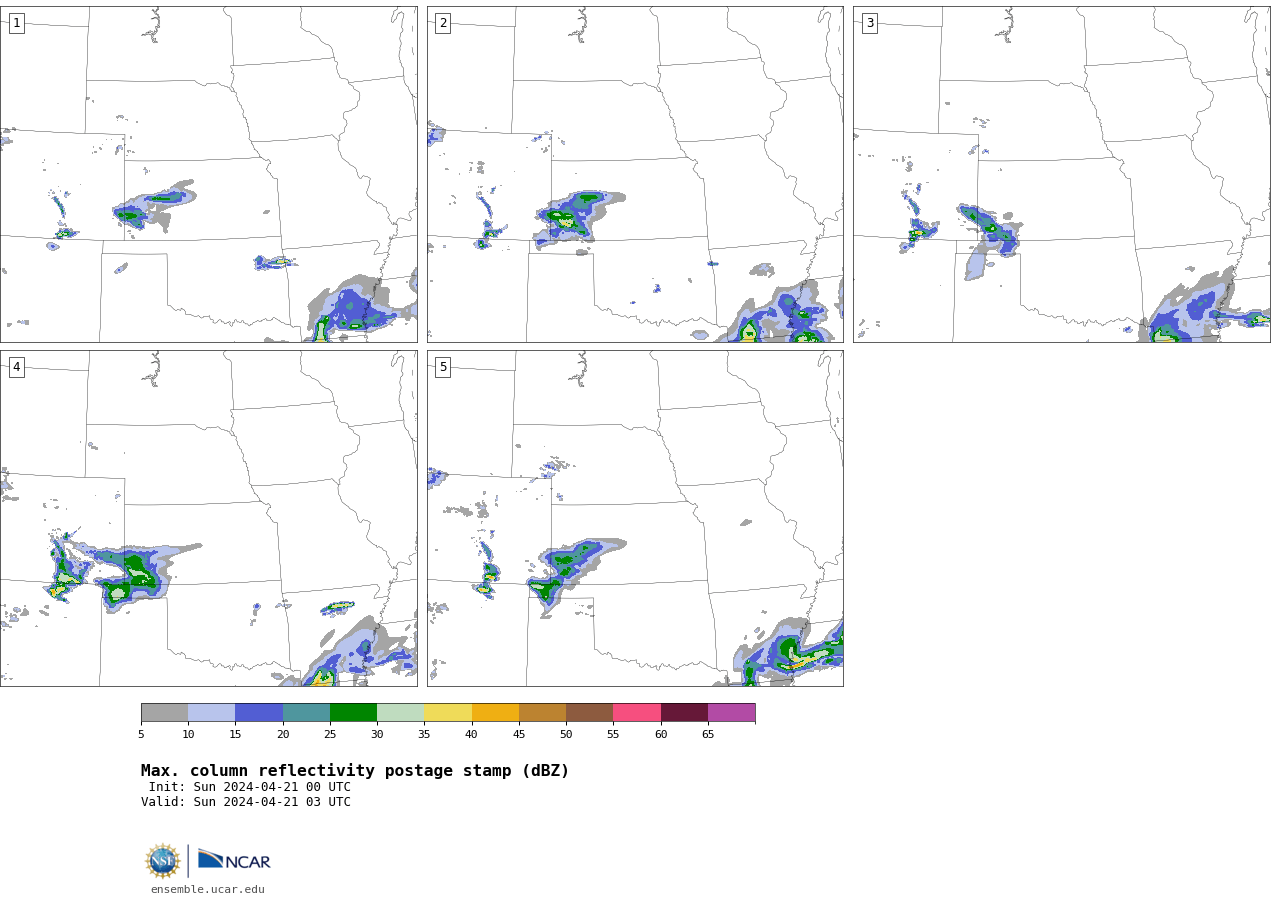Click the light blue 10-15 dBZ swatch

point(212,713)
